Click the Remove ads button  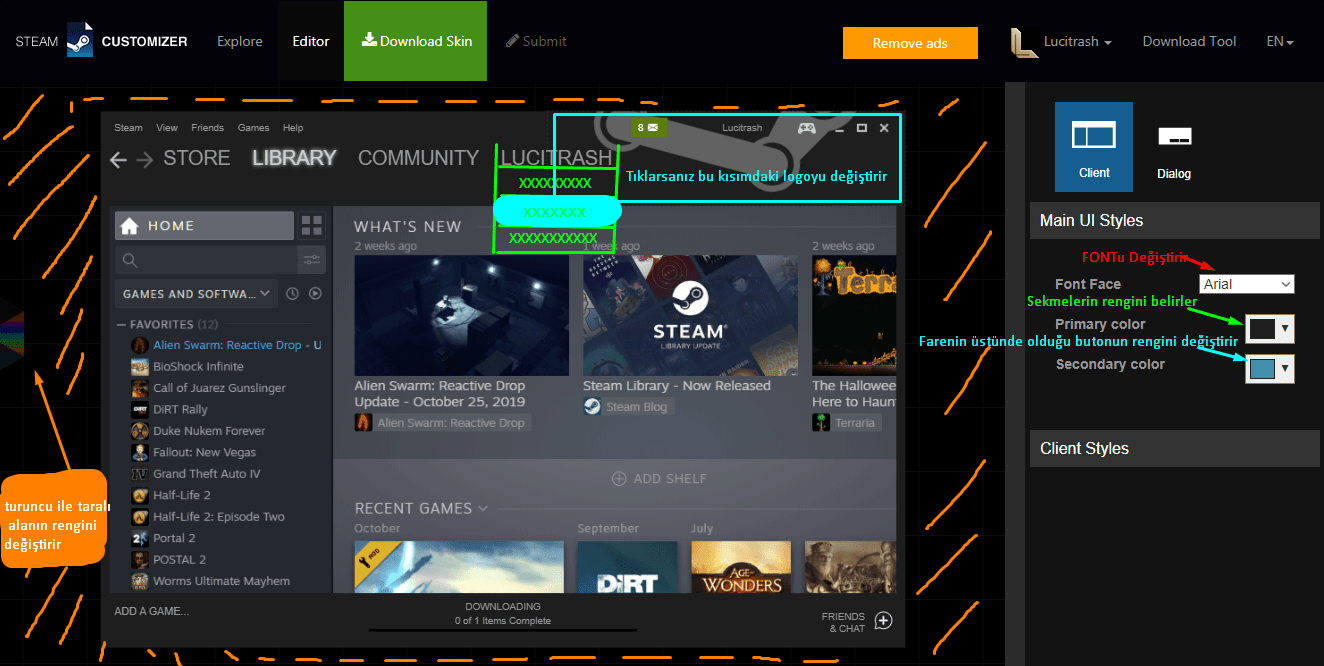coord(910,43)
